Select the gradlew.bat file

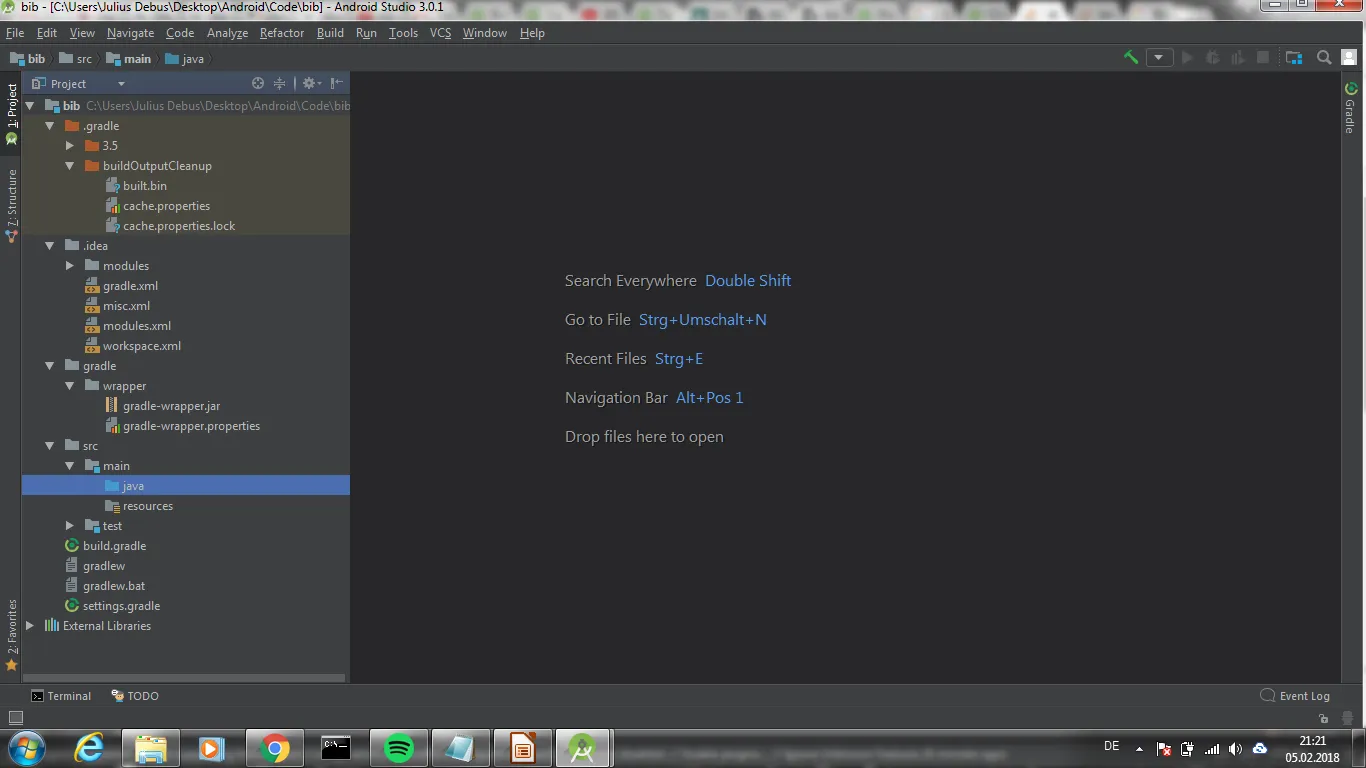(104, 586)
